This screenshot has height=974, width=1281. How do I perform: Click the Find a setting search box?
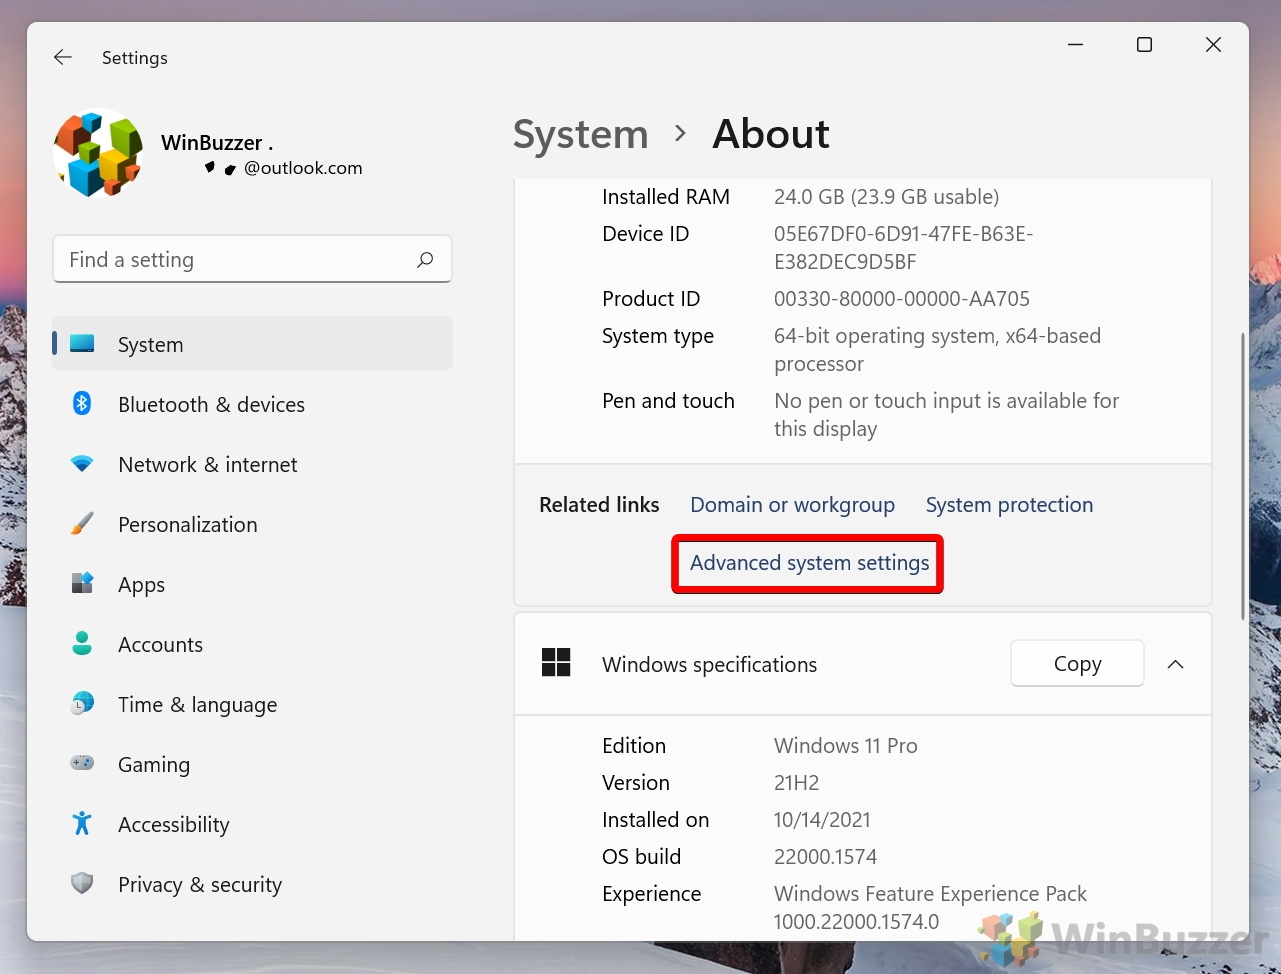[252, 259]
